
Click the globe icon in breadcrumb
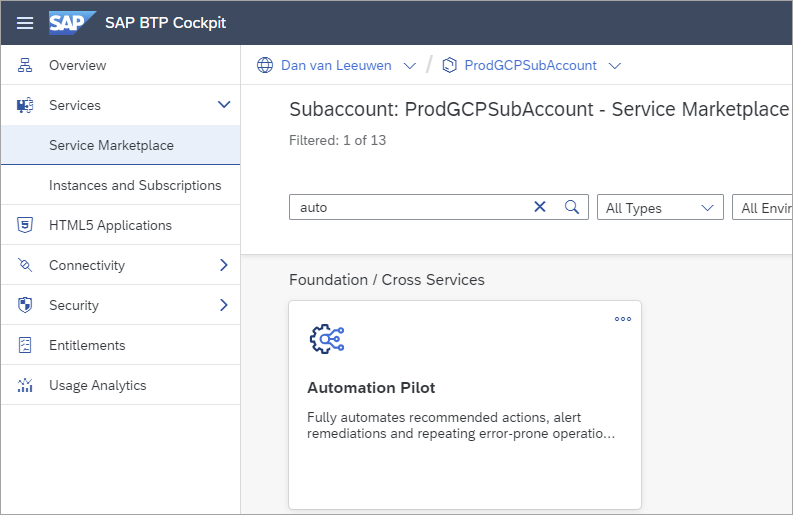tap(265, 65)
